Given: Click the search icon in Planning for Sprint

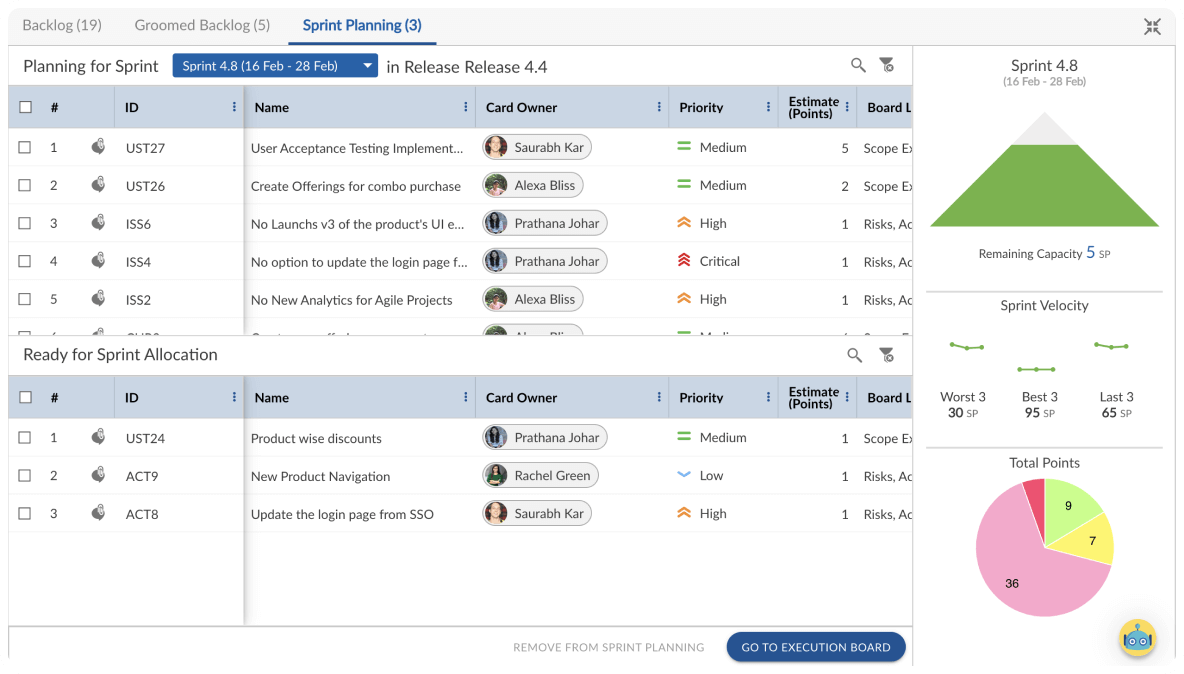Looking at the screenshot, I should pyautogui.click(x=858, y=65).
